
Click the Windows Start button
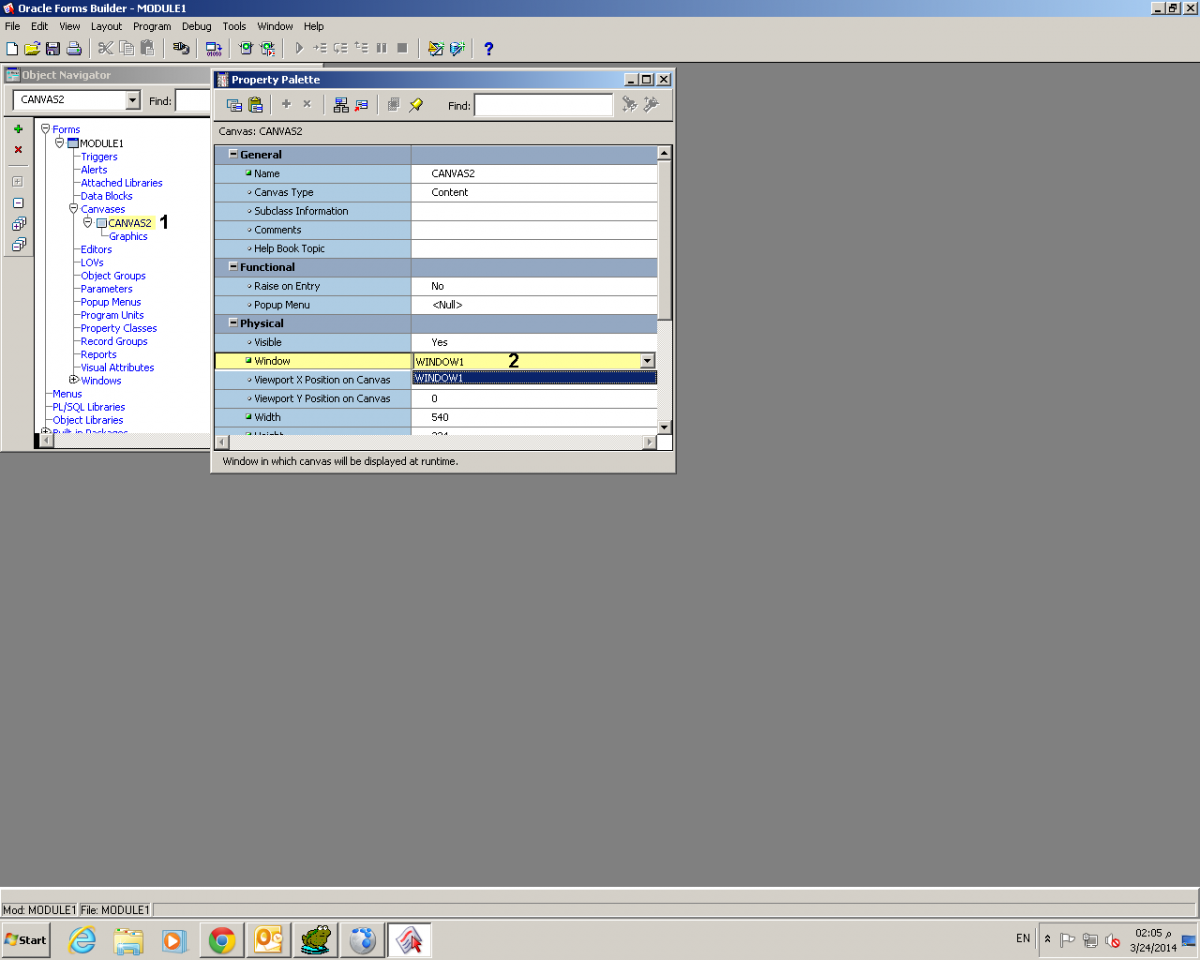(x=26, y=940)
